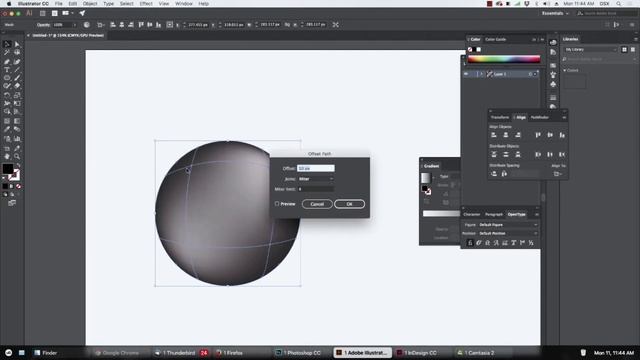
Task: Open Finder from the taskbar
Action: click(46, 353)
